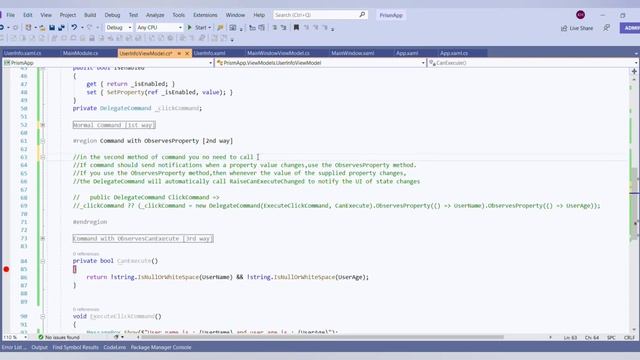Image resolution: width=640 pixels, height=360 pixels.
Task: Open the File menu
Action: 11,15
